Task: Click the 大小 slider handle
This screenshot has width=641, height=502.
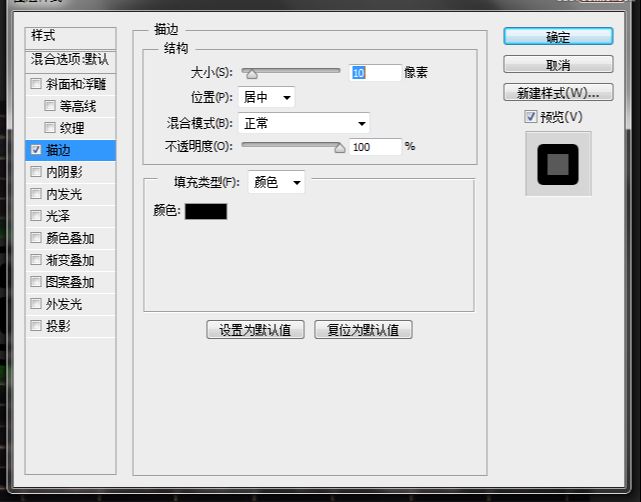Action: 252,74
